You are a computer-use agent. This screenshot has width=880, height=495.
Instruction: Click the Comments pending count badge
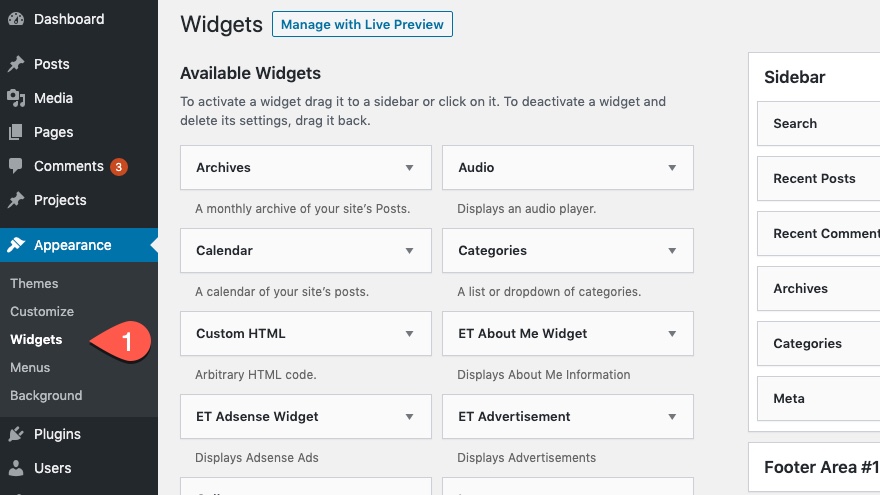coord(119,167)
